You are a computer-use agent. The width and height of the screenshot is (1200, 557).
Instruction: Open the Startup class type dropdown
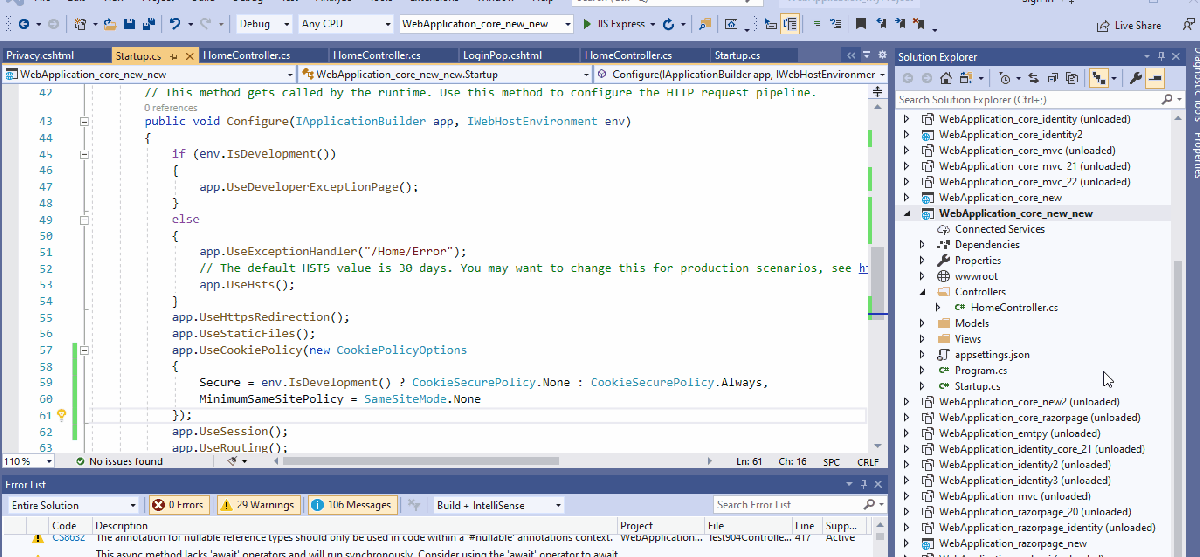pyautogui.click(x=445, y=74)
